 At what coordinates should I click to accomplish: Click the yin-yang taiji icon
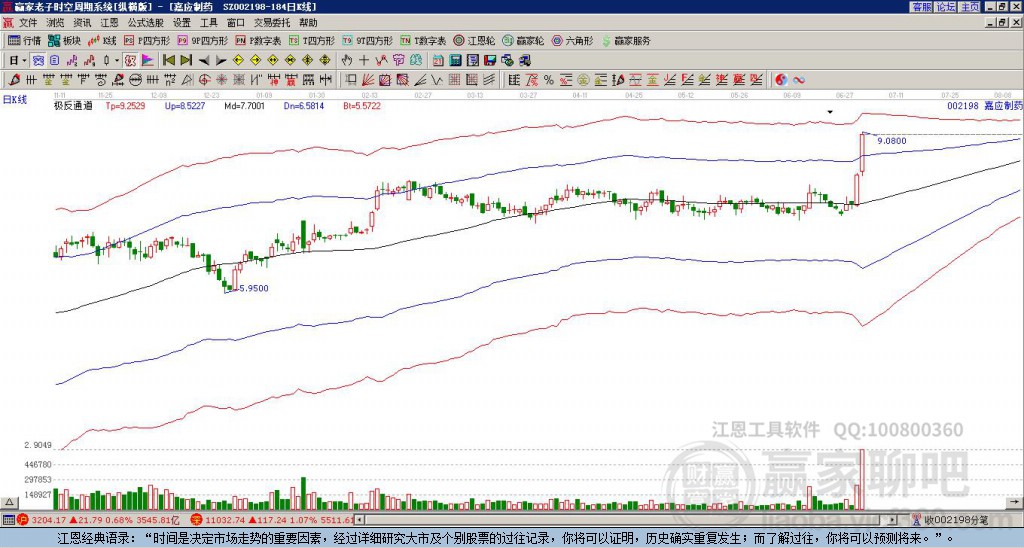(x=781, y=80)
